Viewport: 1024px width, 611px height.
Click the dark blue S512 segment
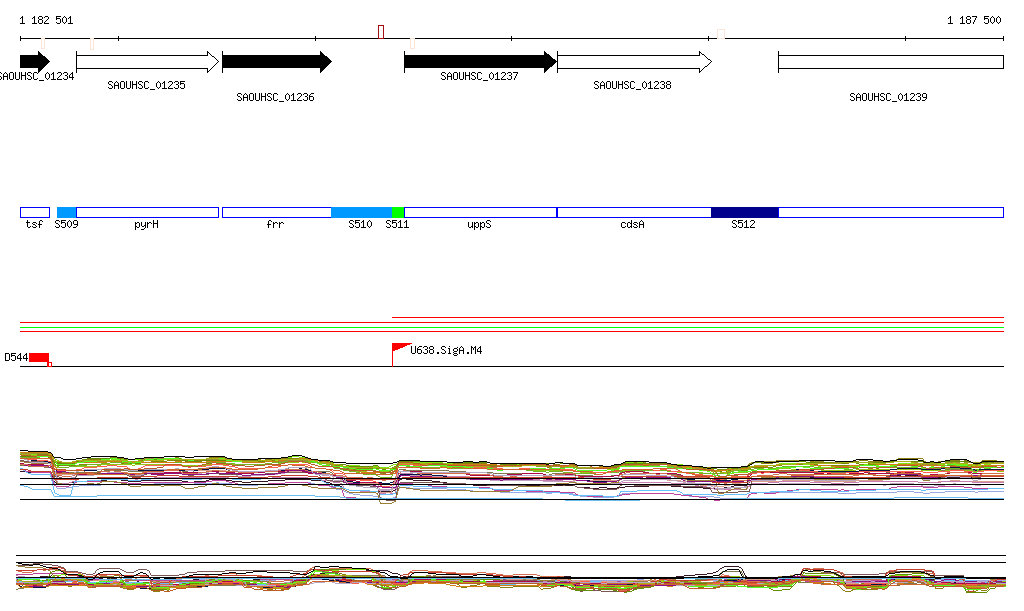click(x=744, y=212)
